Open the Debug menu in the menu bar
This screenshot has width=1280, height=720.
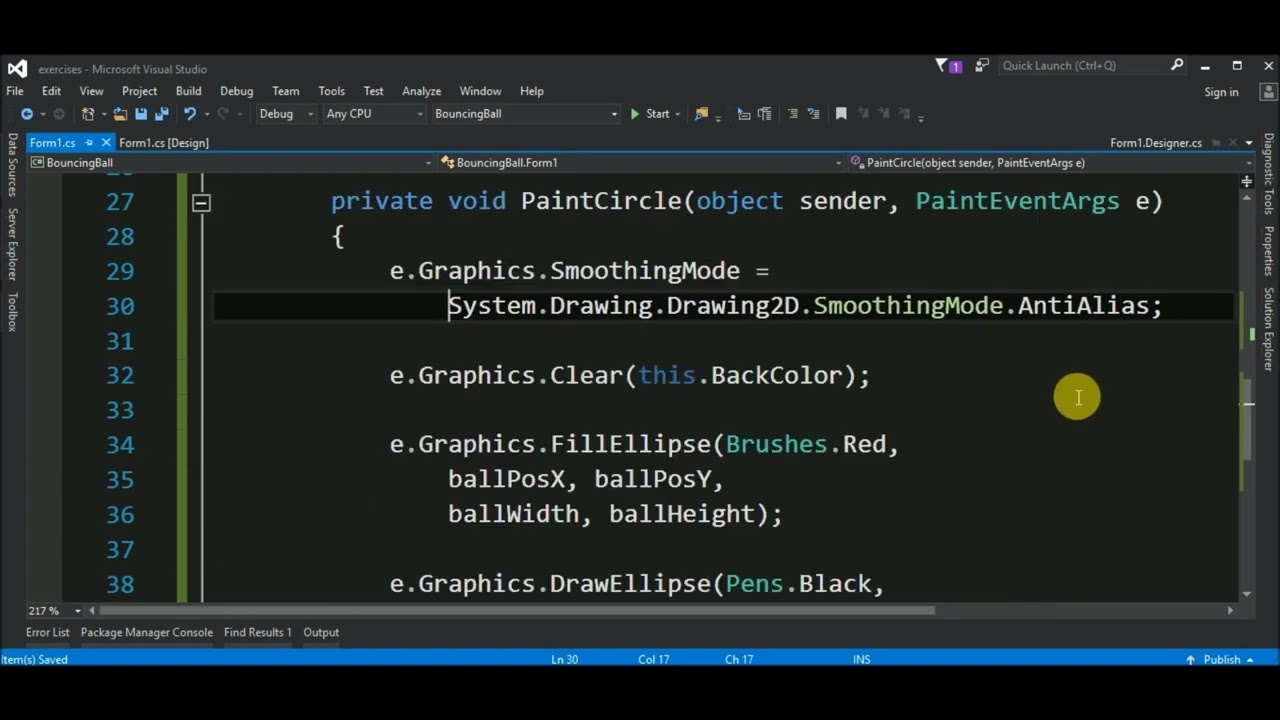click(x=236, y=91)
